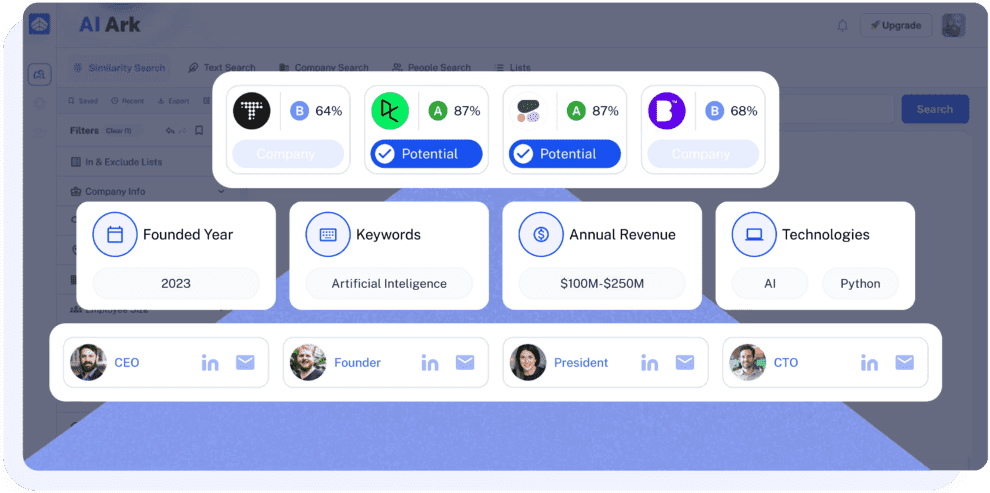Image resolution: width=990 pixels, height=493 pixels.
Task: Click the Founder title link
Action: pyautogui.click(x=357, y=363)
